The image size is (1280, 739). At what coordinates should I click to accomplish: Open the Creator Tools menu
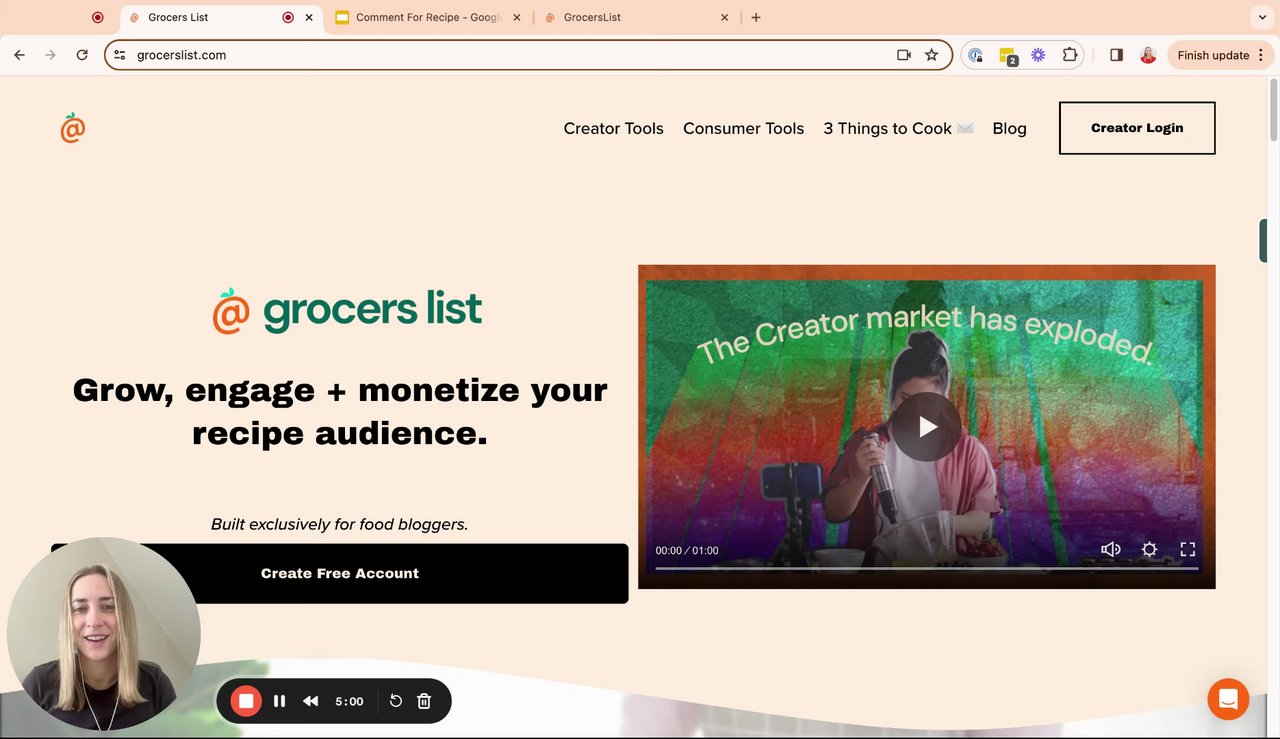click(614, 128)
